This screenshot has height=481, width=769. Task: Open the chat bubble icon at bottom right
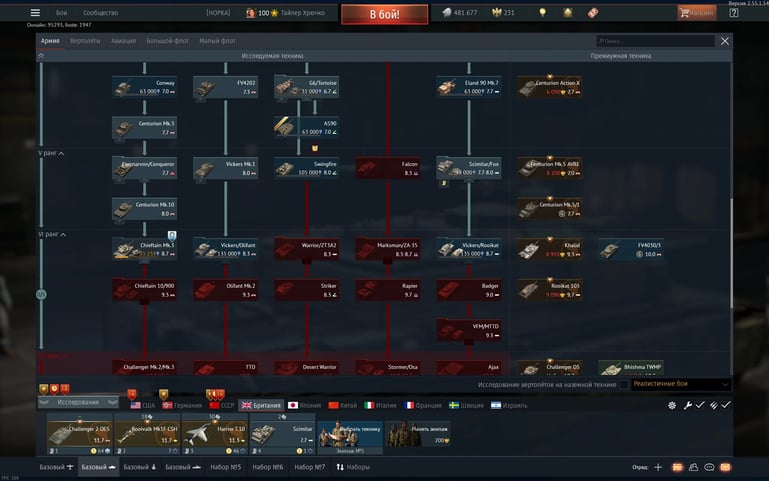pos(709,467)
